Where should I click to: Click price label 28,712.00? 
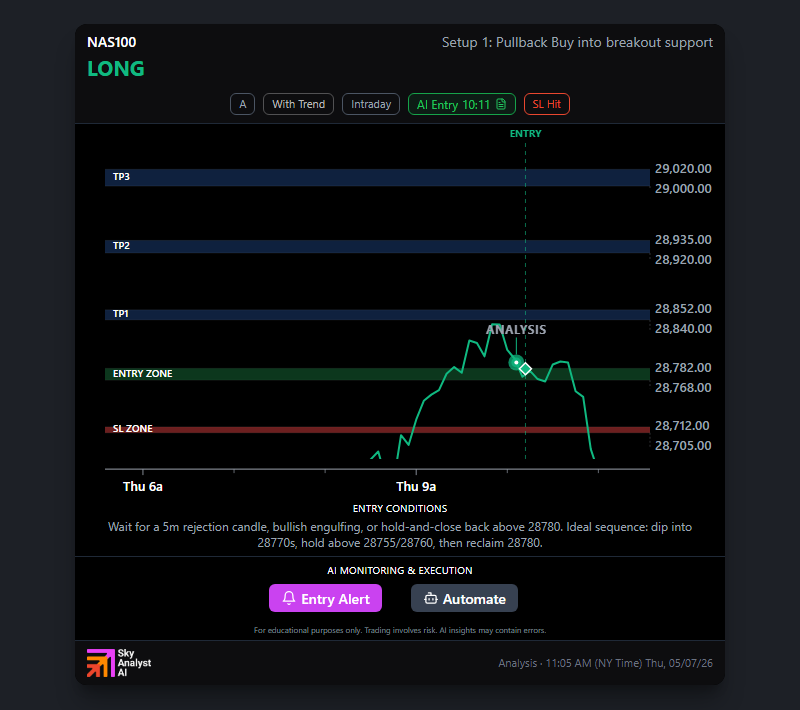point(683,425)
